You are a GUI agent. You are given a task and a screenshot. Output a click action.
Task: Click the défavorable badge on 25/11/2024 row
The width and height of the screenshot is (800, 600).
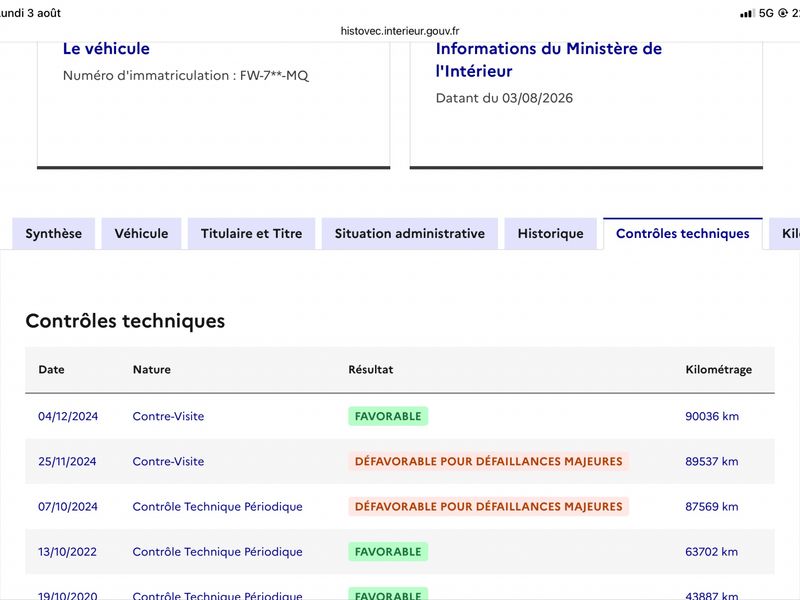pyautogui.click(x=488, y=461)
